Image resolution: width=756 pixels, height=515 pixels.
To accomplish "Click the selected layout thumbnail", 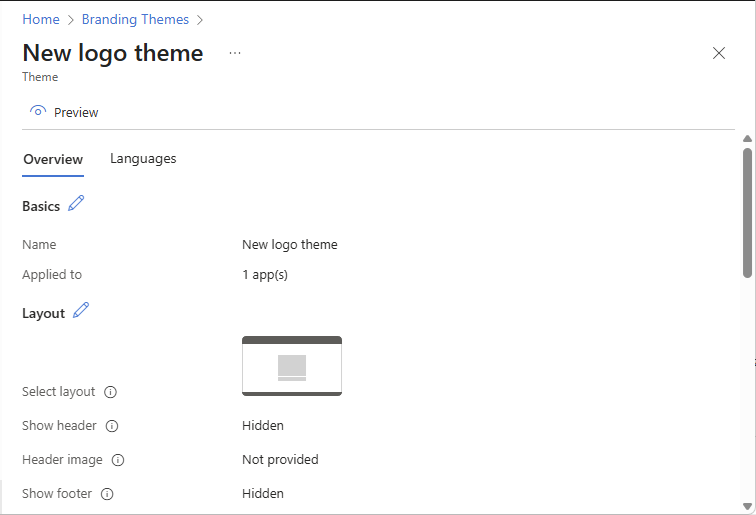I will [x=292, y=366].
